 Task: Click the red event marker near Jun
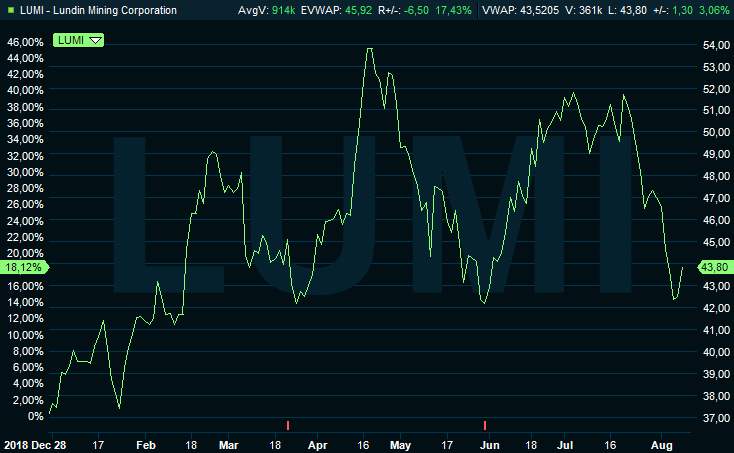coord(485,425)
